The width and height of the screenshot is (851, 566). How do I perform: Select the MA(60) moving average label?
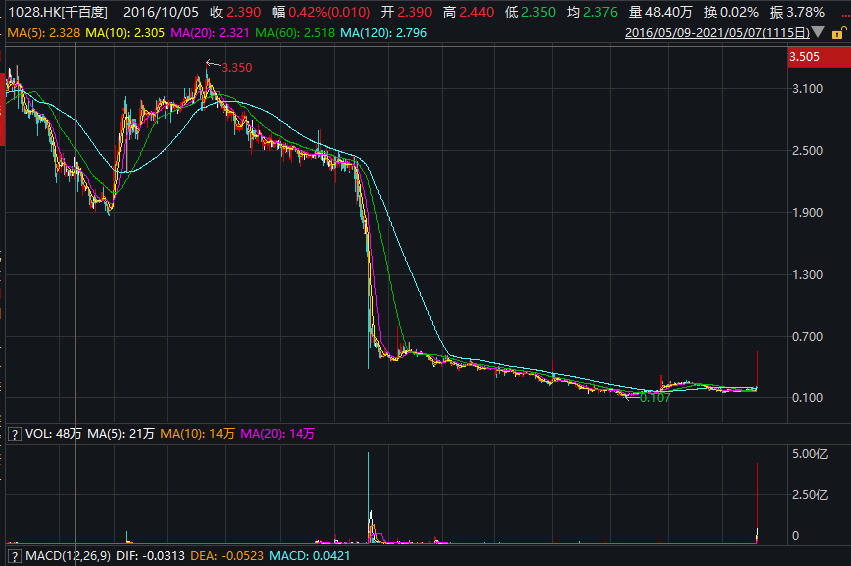286,33
